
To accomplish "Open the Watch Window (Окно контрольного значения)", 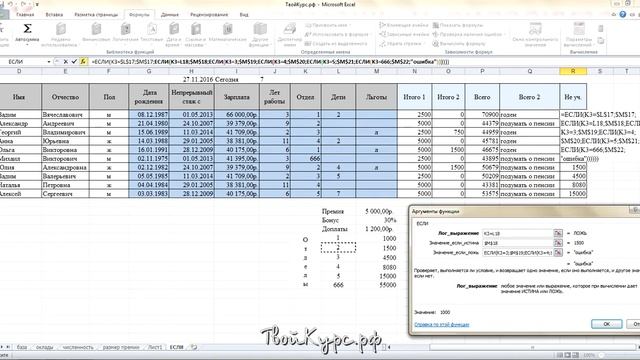I will point(535,34).
